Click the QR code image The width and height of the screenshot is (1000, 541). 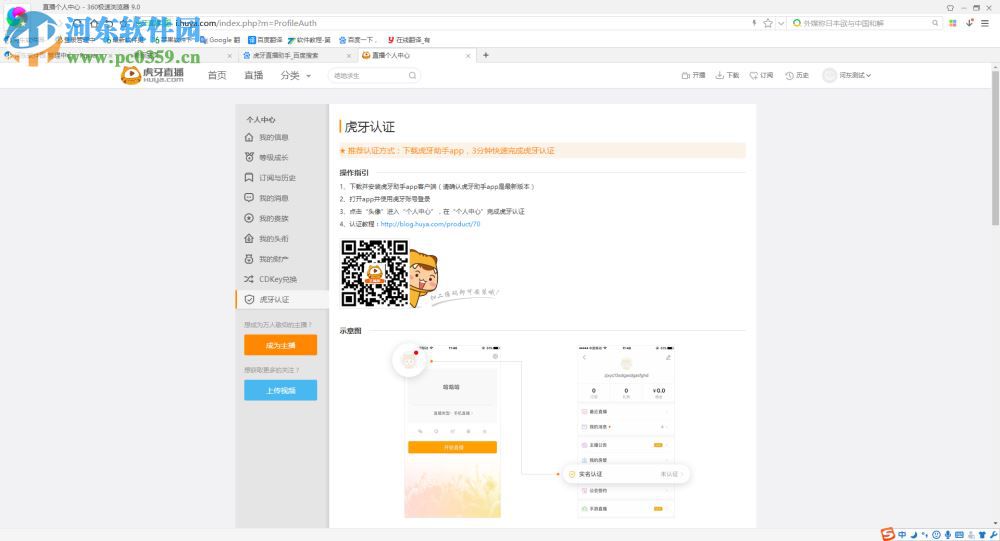(x=374, y=273)
